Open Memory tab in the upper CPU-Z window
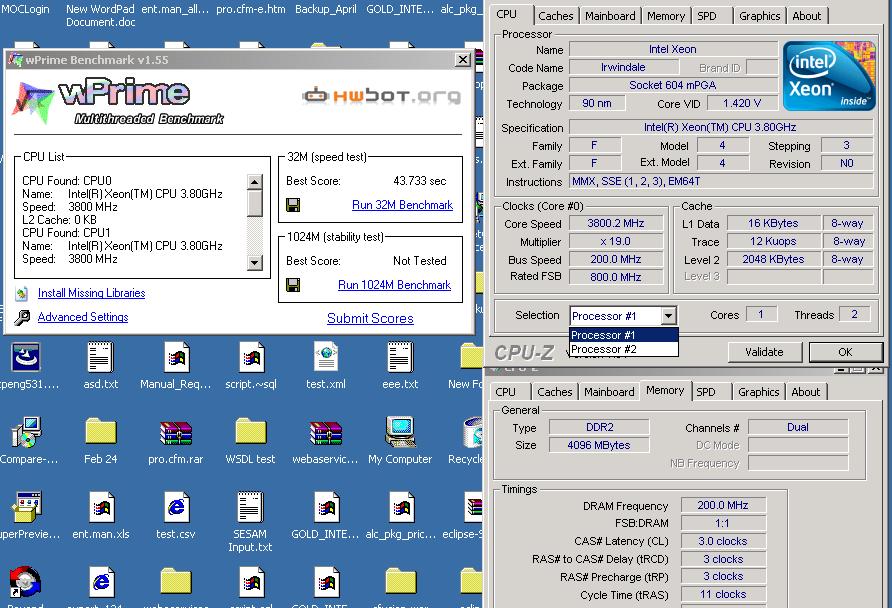The width and height of the screenshot is (892, 608). 666,16
